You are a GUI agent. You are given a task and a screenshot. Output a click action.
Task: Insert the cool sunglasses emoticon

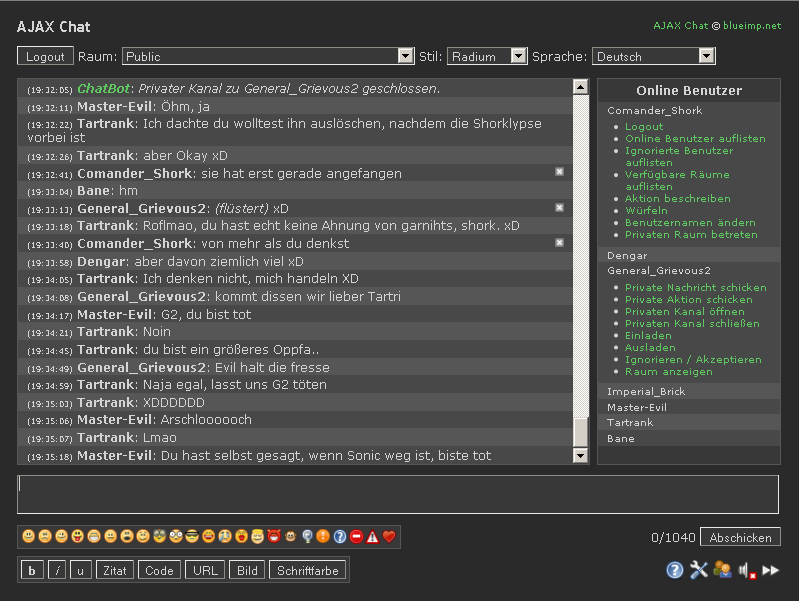[x=192, y=536]
